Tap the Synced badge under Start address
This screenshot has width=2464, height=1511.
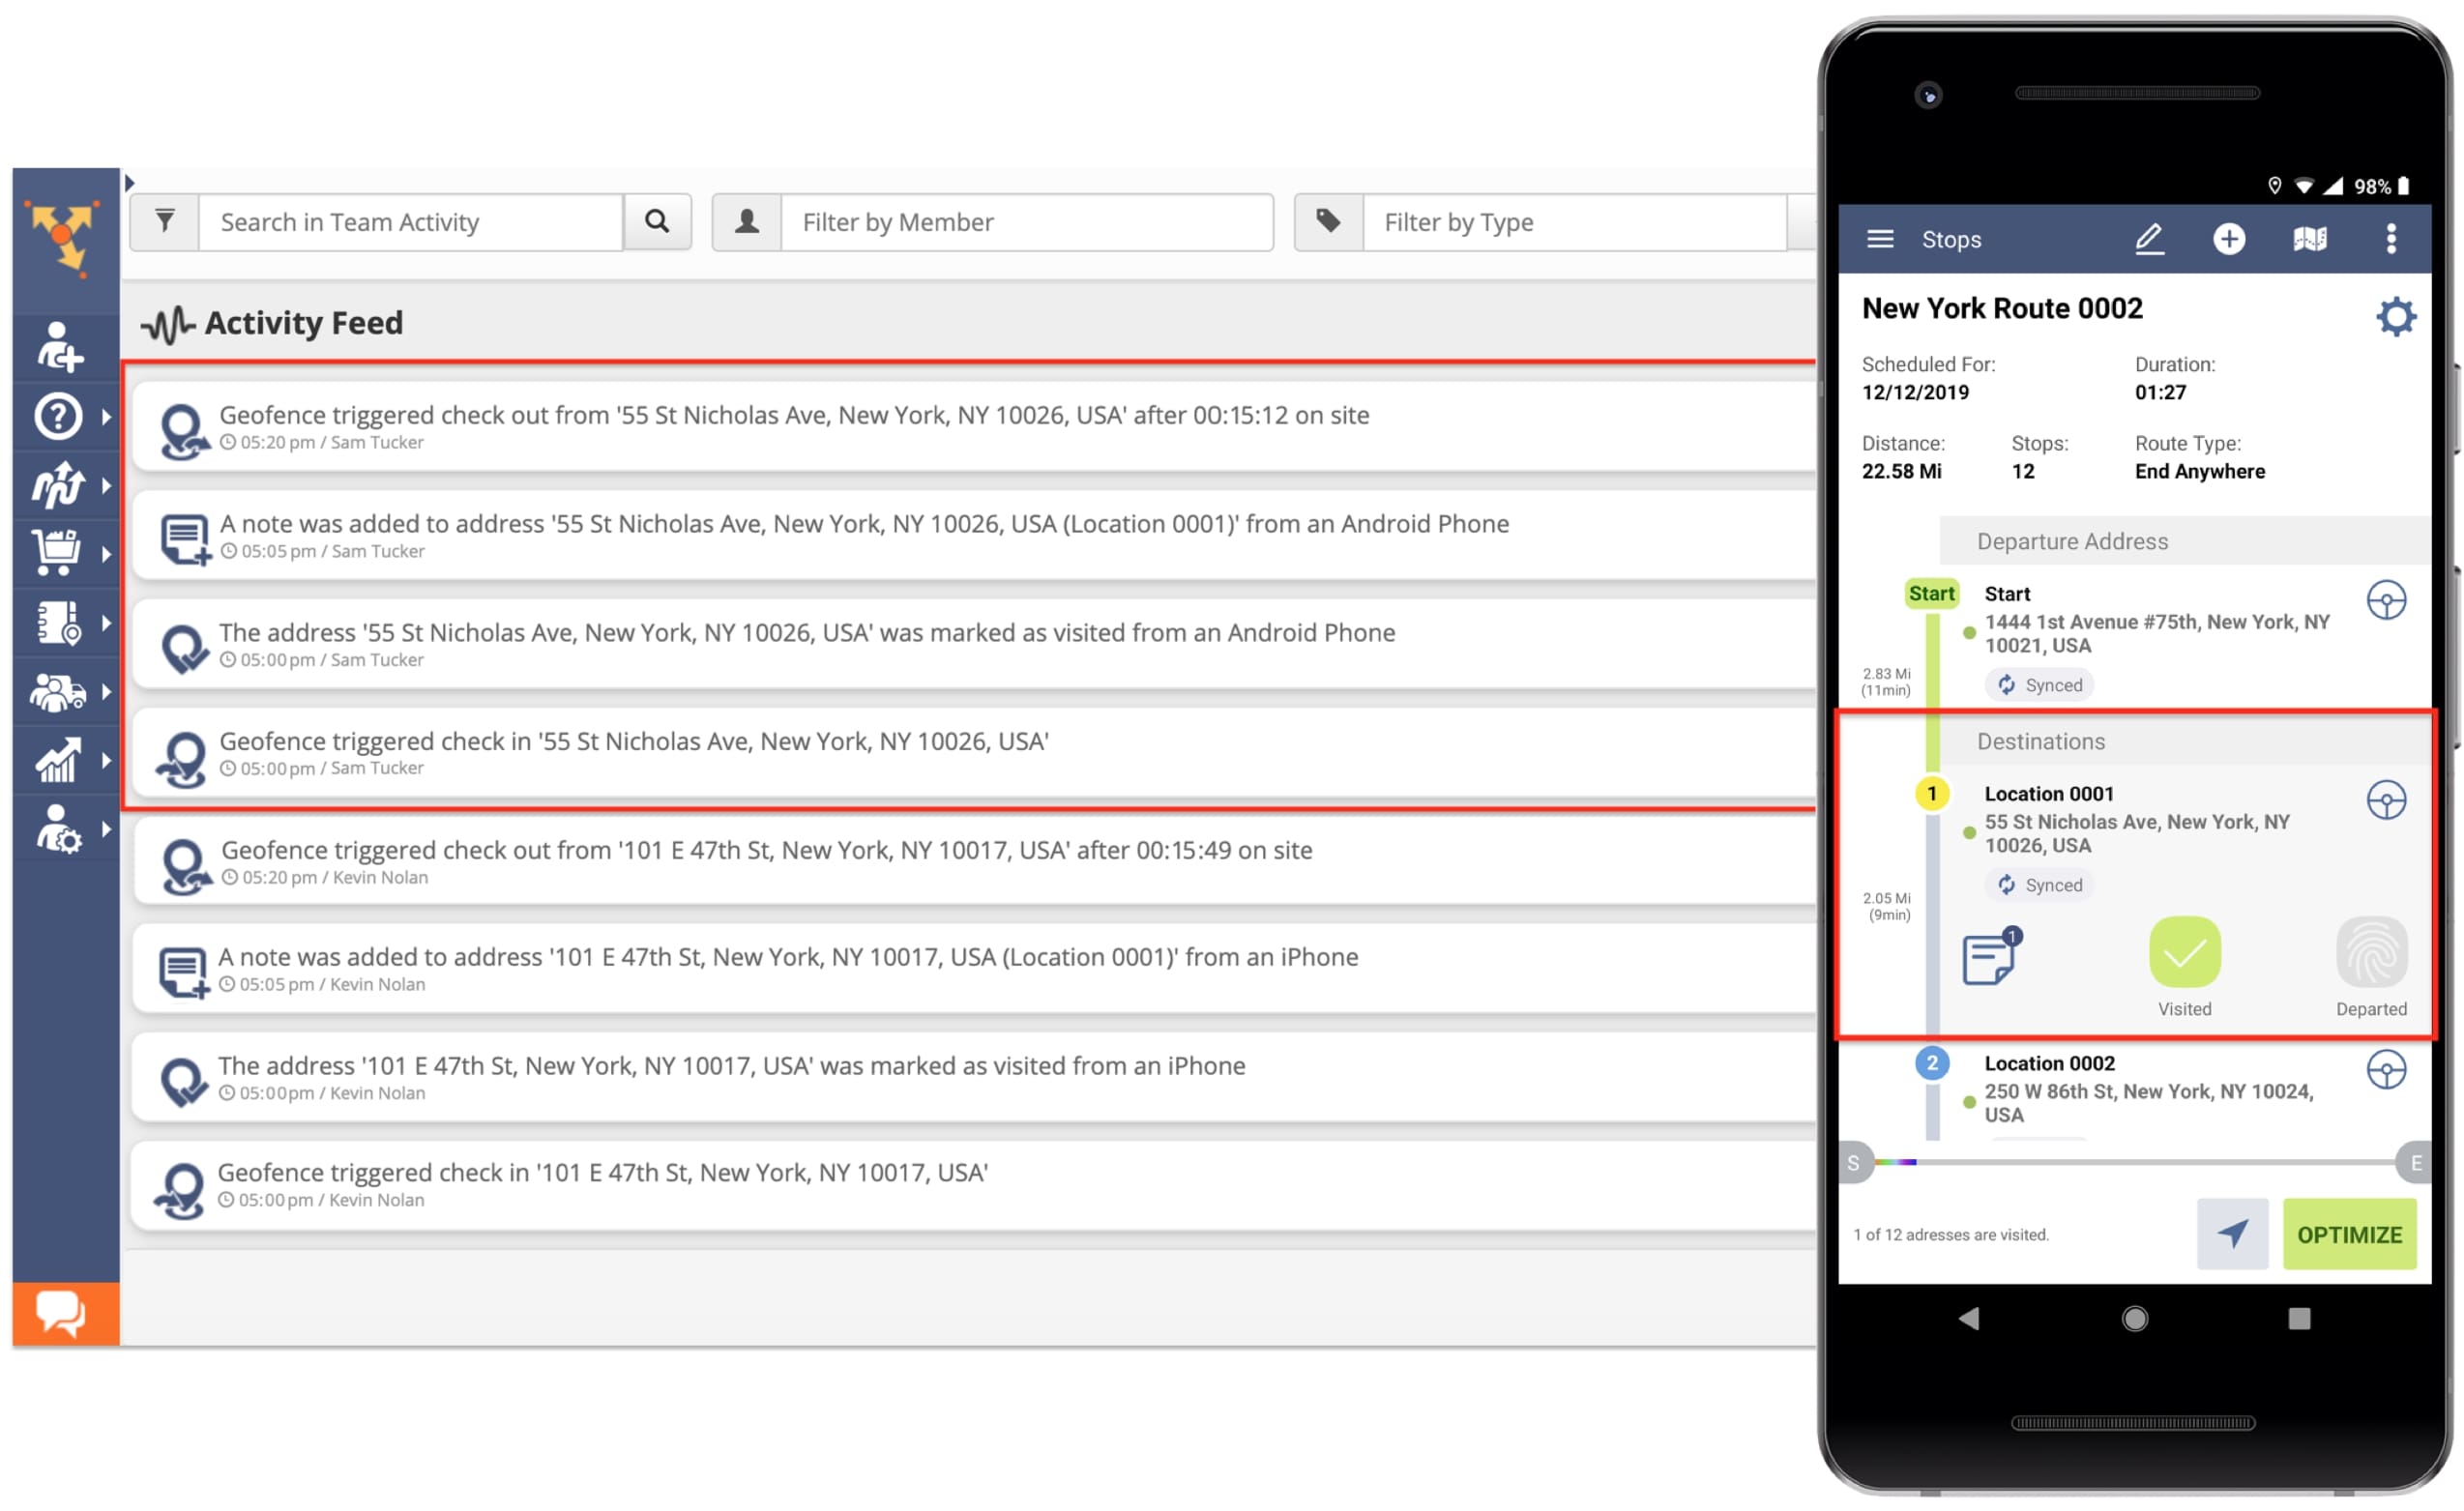point(2040,685)
